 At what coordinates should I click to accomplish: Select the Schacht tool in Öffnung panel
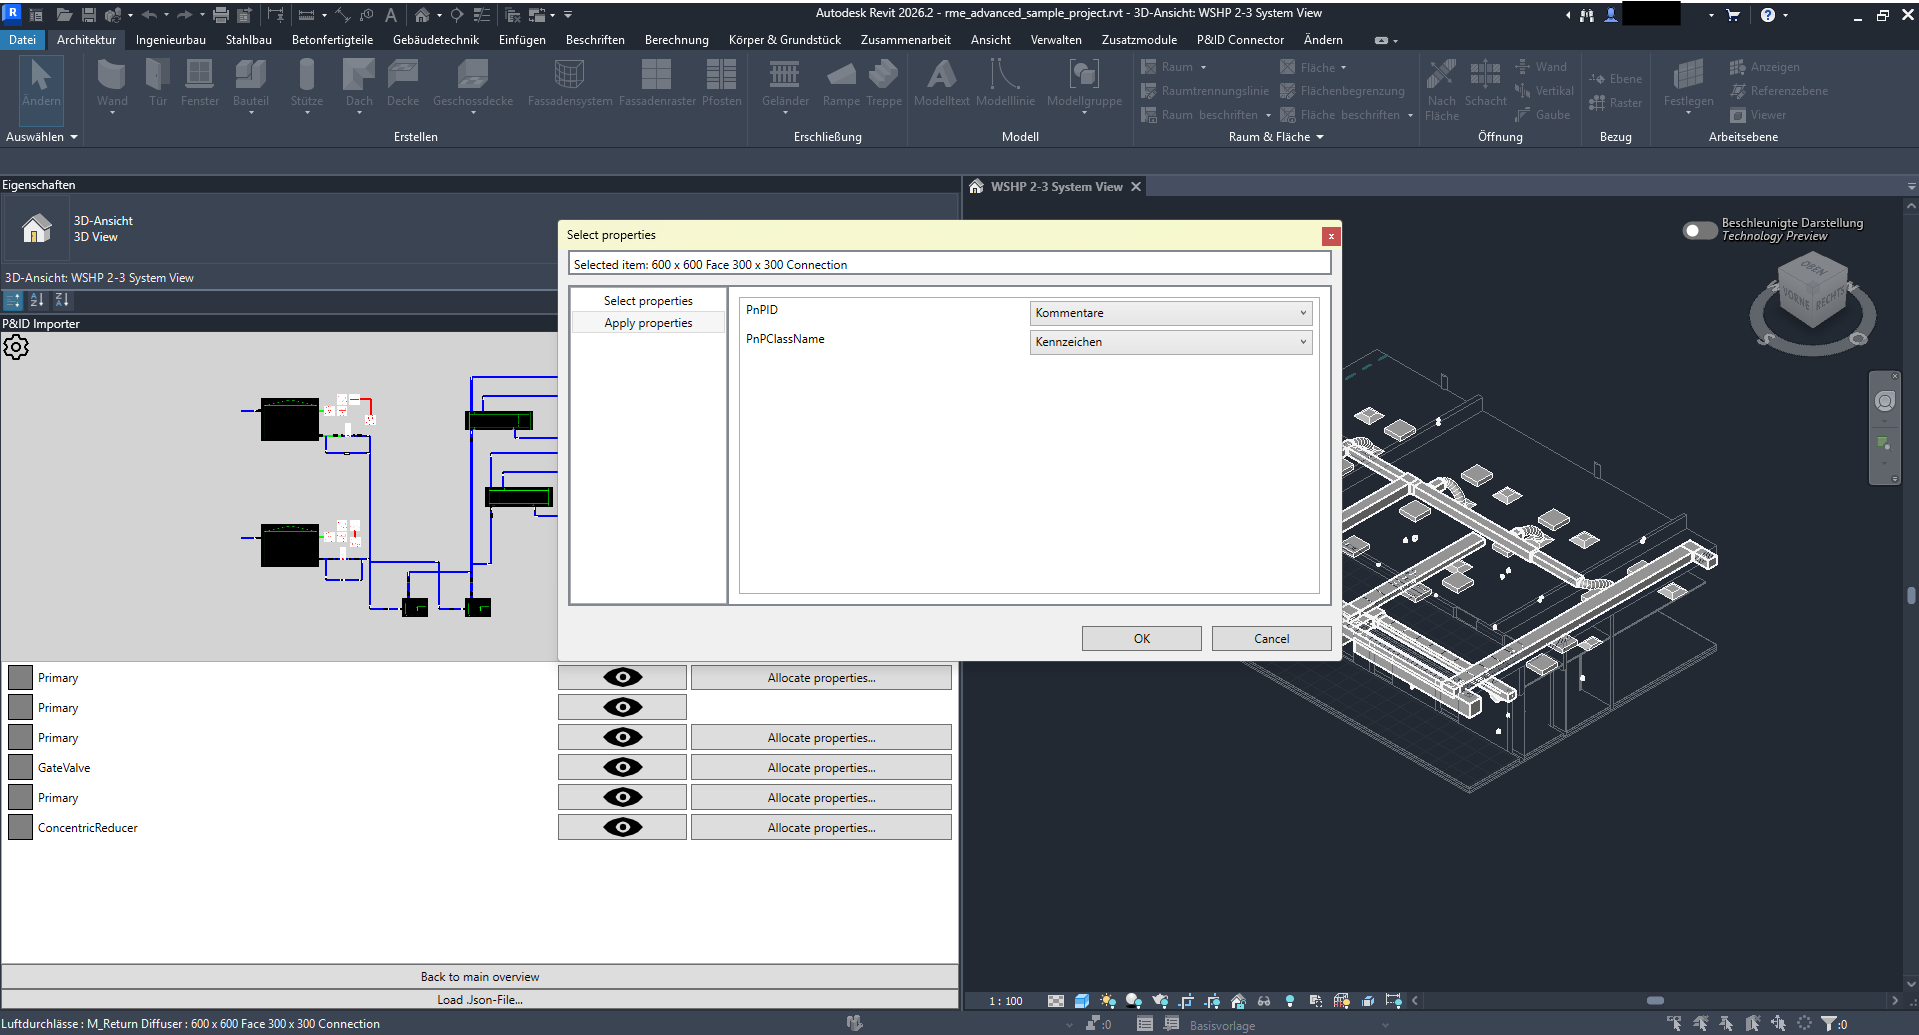pos(1485,85)
